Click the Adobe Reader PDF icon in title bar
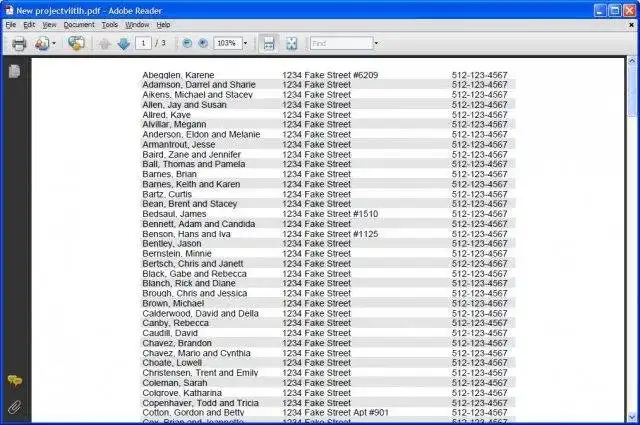The image size is (640, 425). [x=9, y=10]
